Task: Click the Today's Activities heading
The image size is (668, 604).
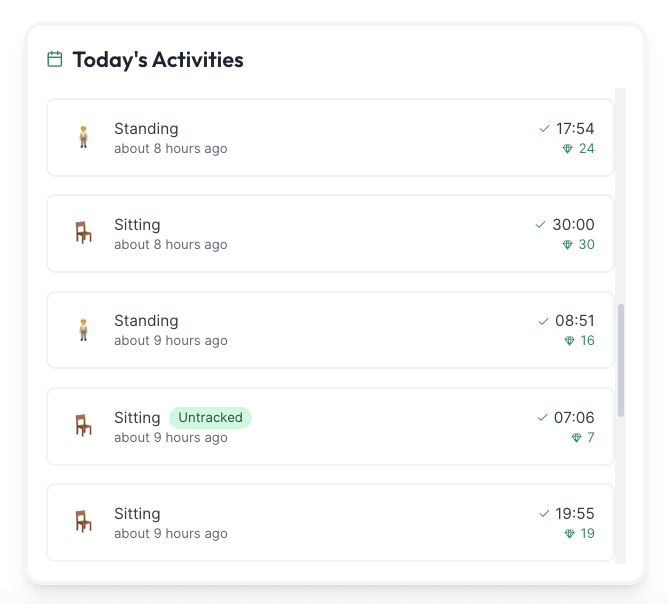Action: coord(158,59)
